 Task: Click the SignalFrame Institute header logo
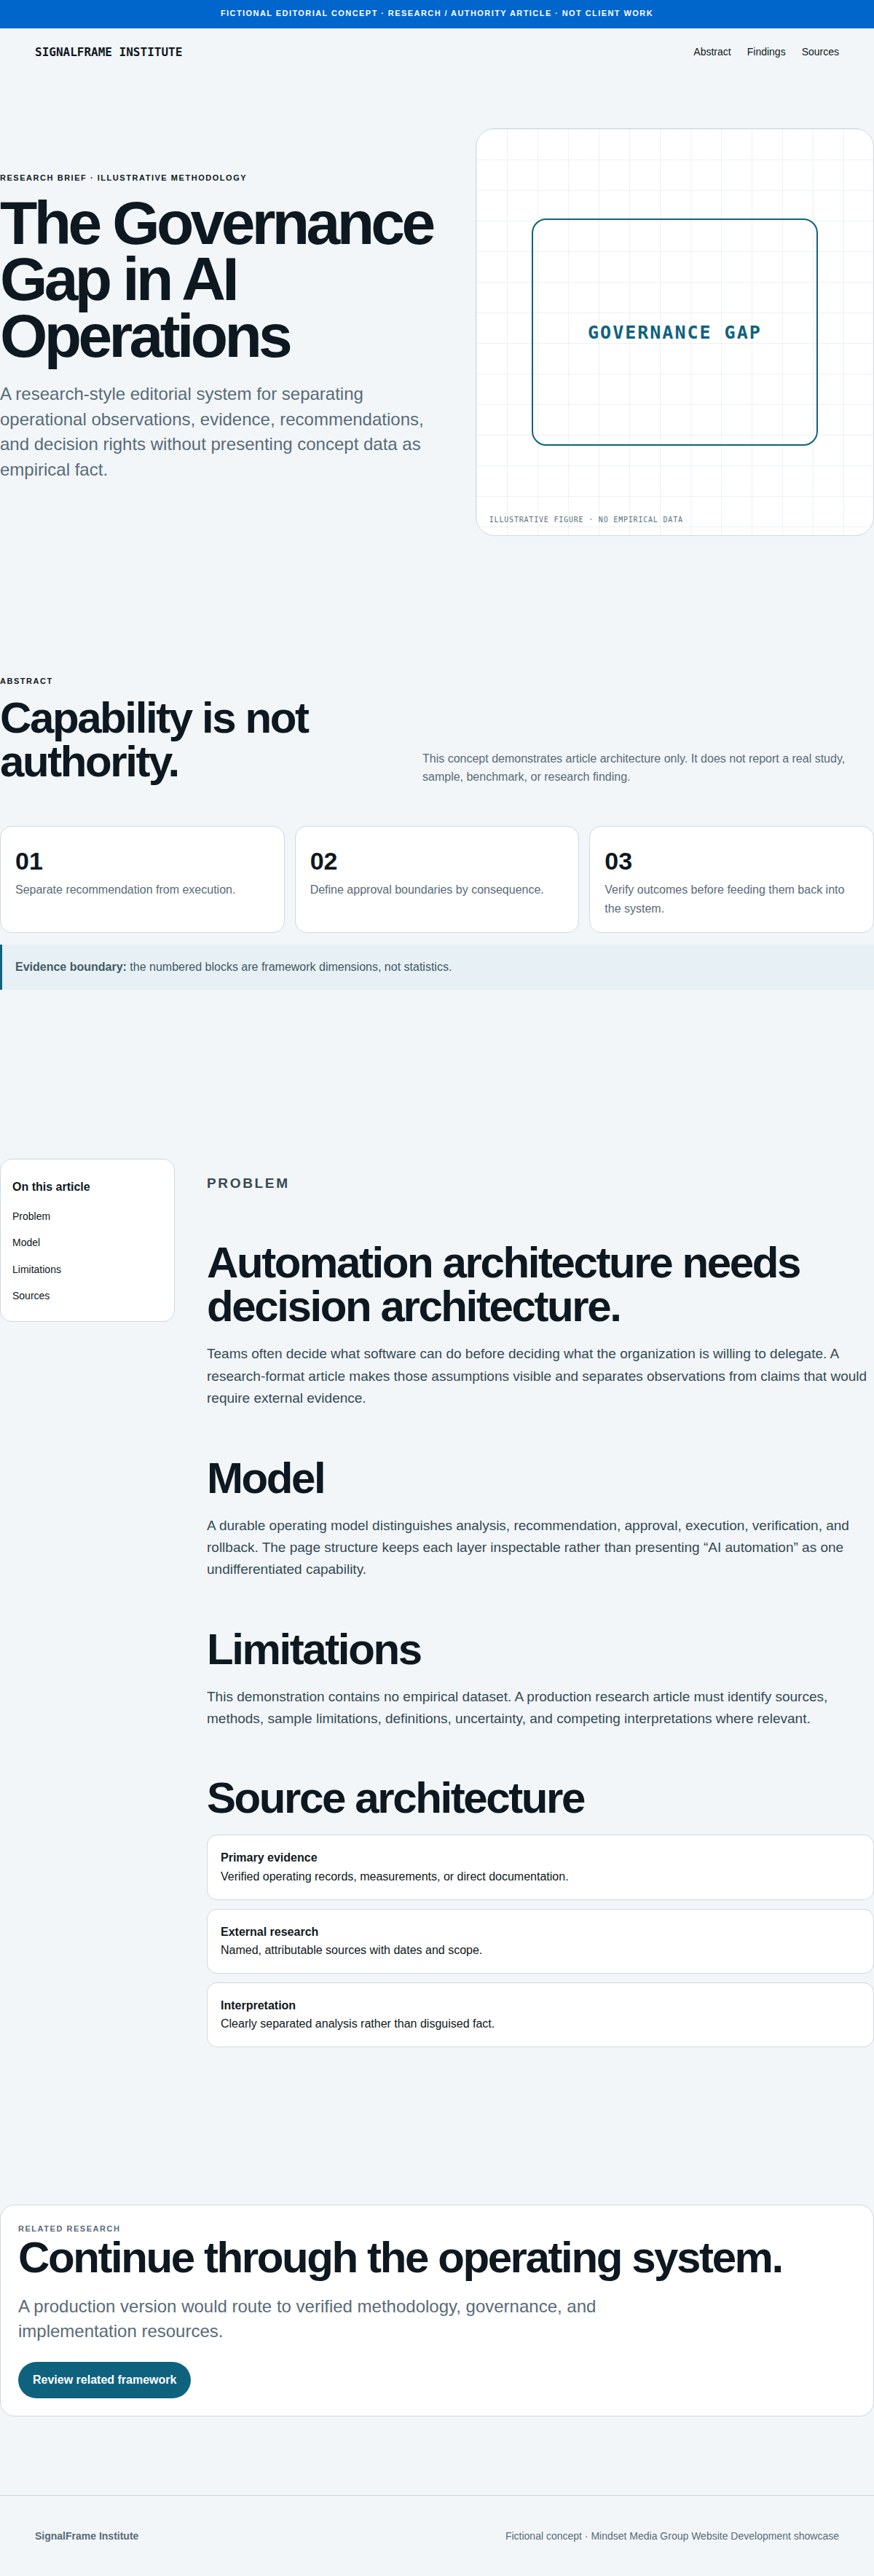tap(108, 52)
